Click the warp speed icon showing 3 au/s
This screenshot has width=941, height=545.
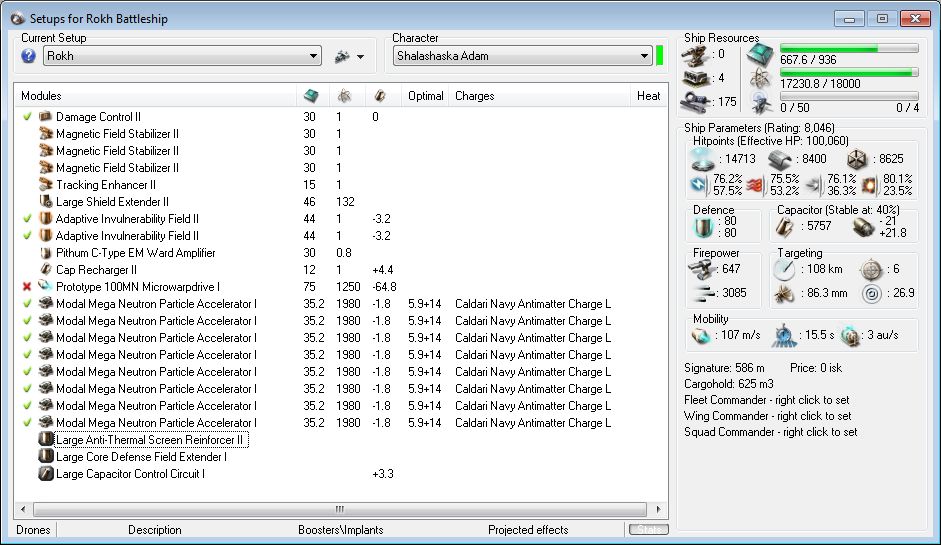[851, 336]
